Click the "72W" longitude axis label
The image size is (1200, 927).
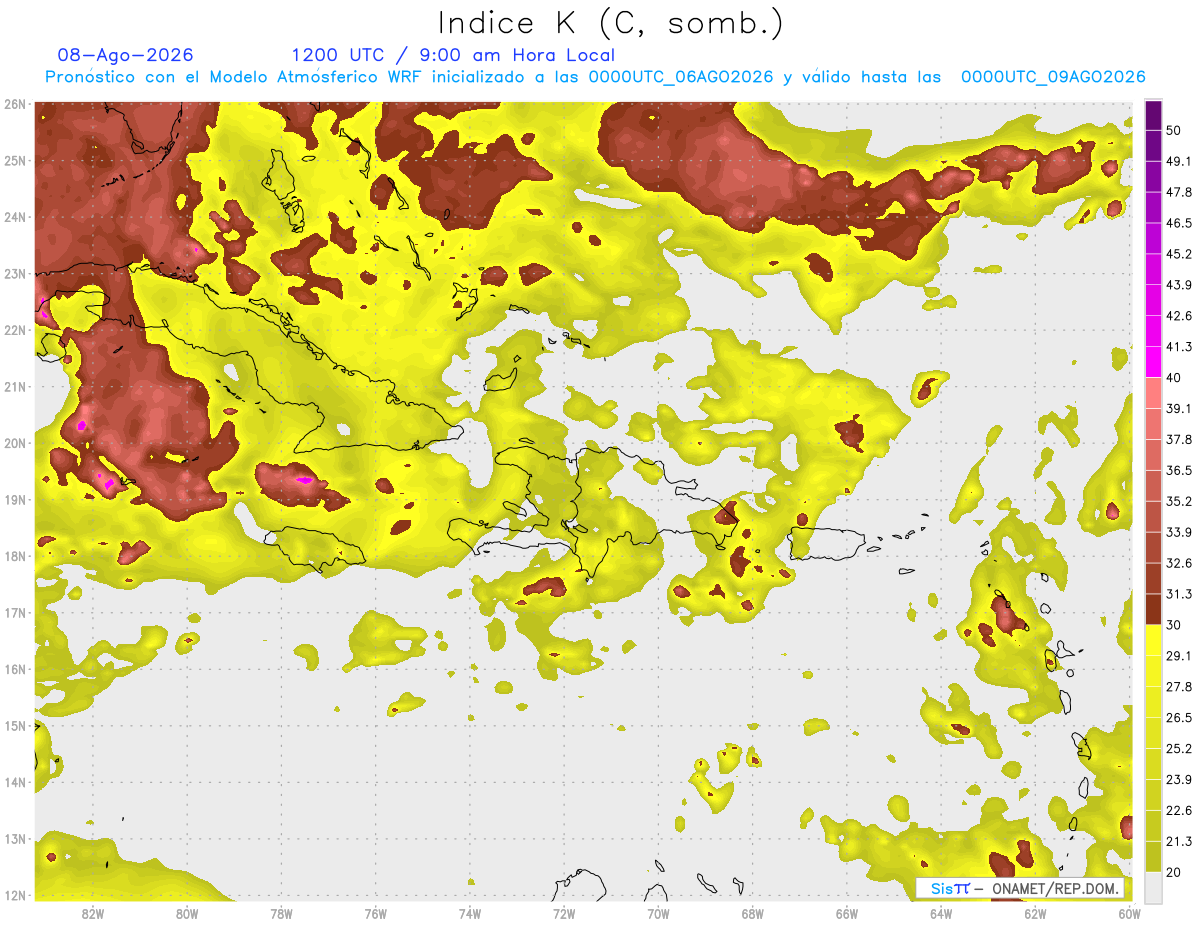pos(564,914)
